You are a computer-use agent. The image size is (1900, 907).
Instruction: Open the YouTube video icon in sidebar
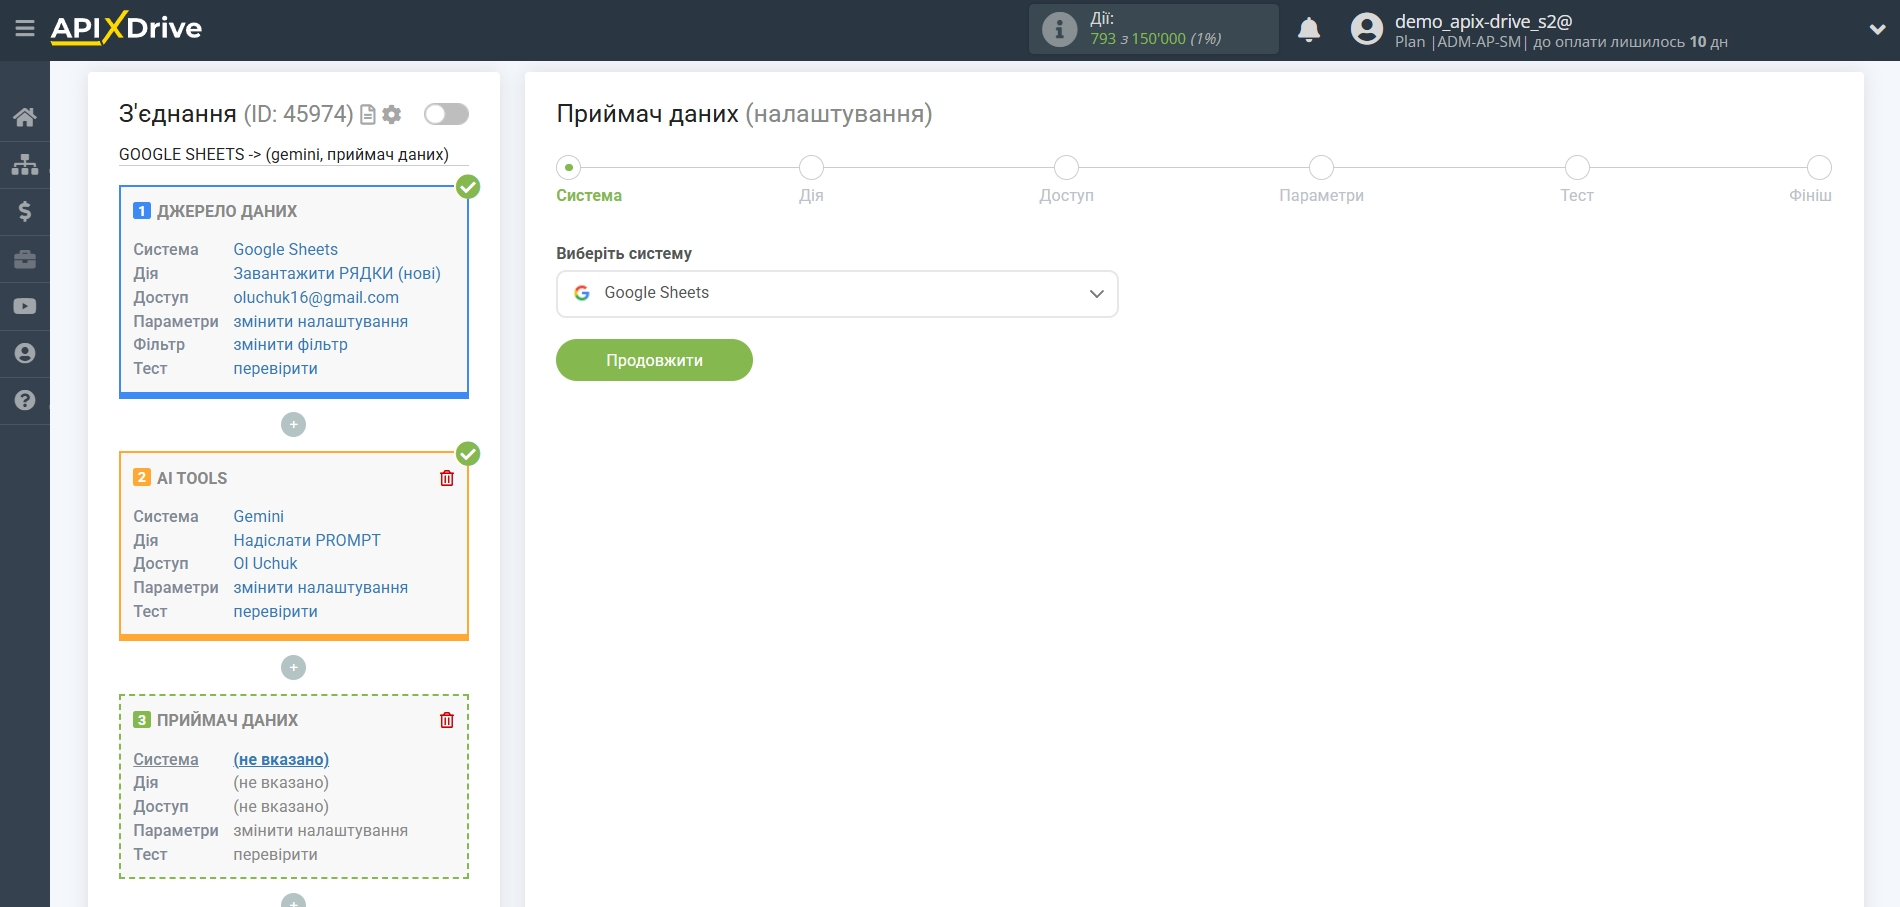25,306
